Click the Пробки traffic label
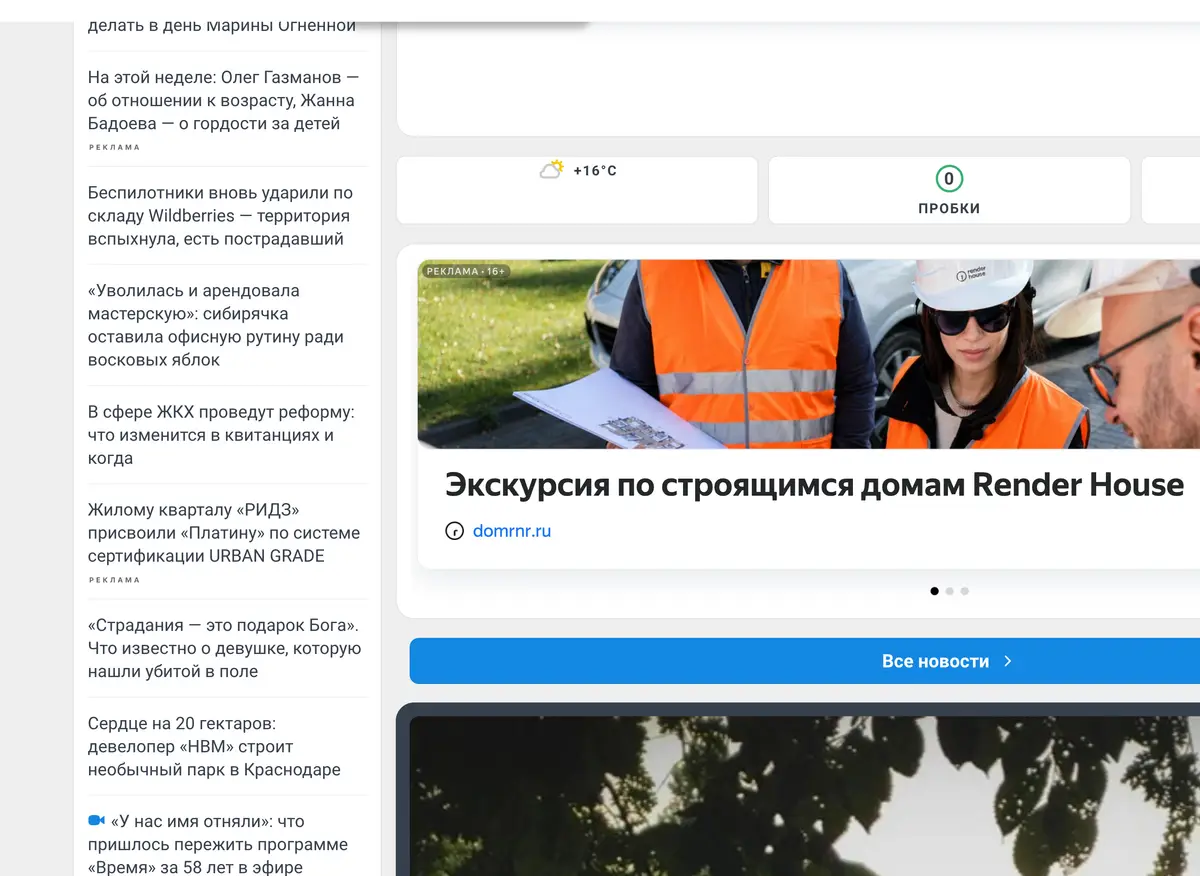The image size is (1200, 876). tap(949, 209)
